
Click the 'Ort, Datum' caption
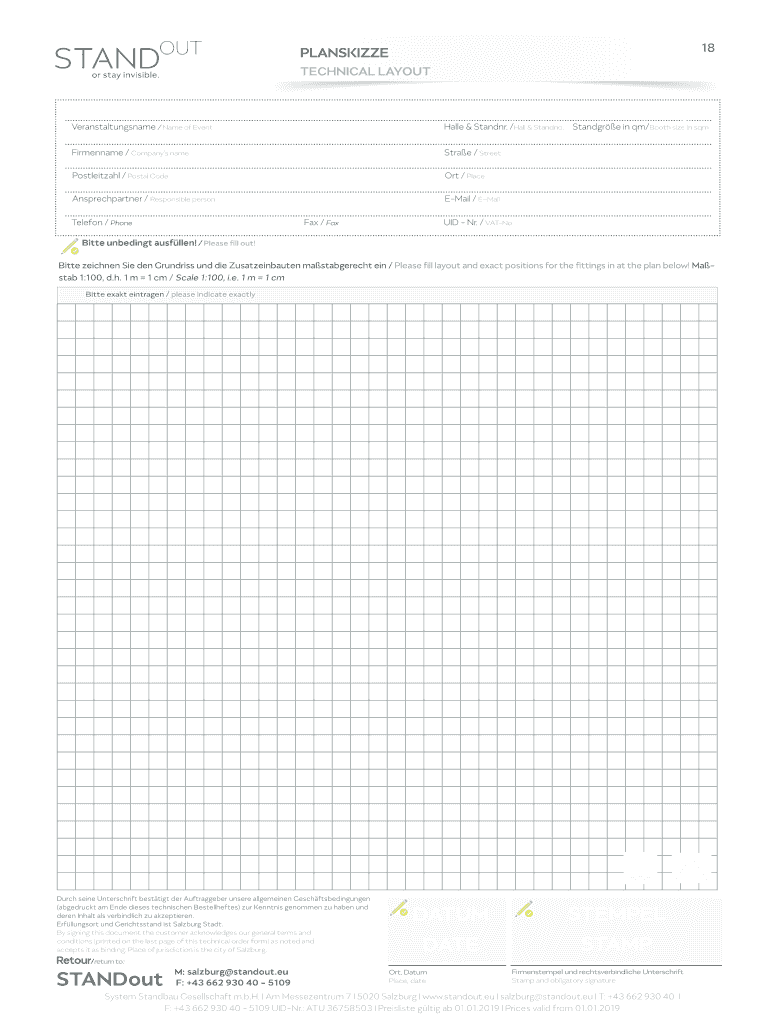(408, 972)
